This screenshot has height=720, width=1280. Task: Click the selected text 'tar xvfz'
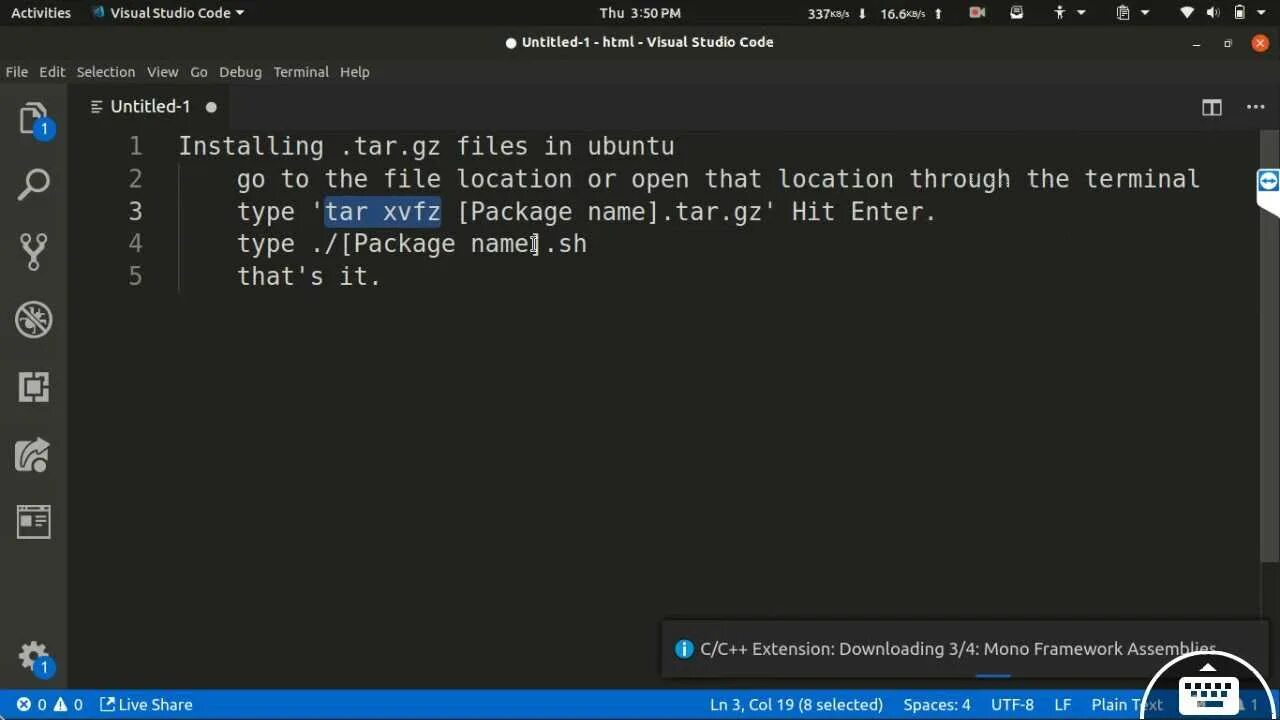[383, 212]
